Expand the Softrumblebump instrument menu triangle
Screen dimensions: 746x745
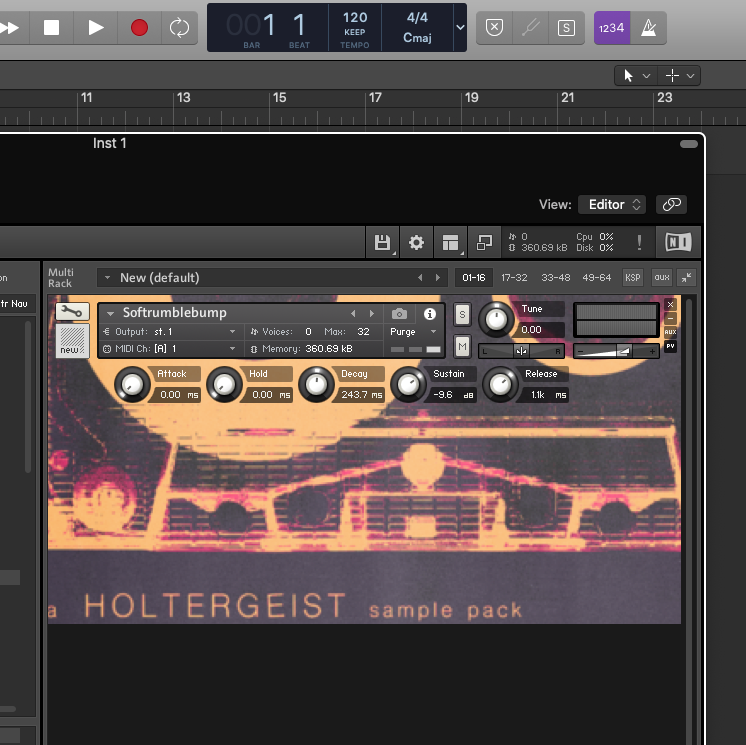[x=110, y=314]
